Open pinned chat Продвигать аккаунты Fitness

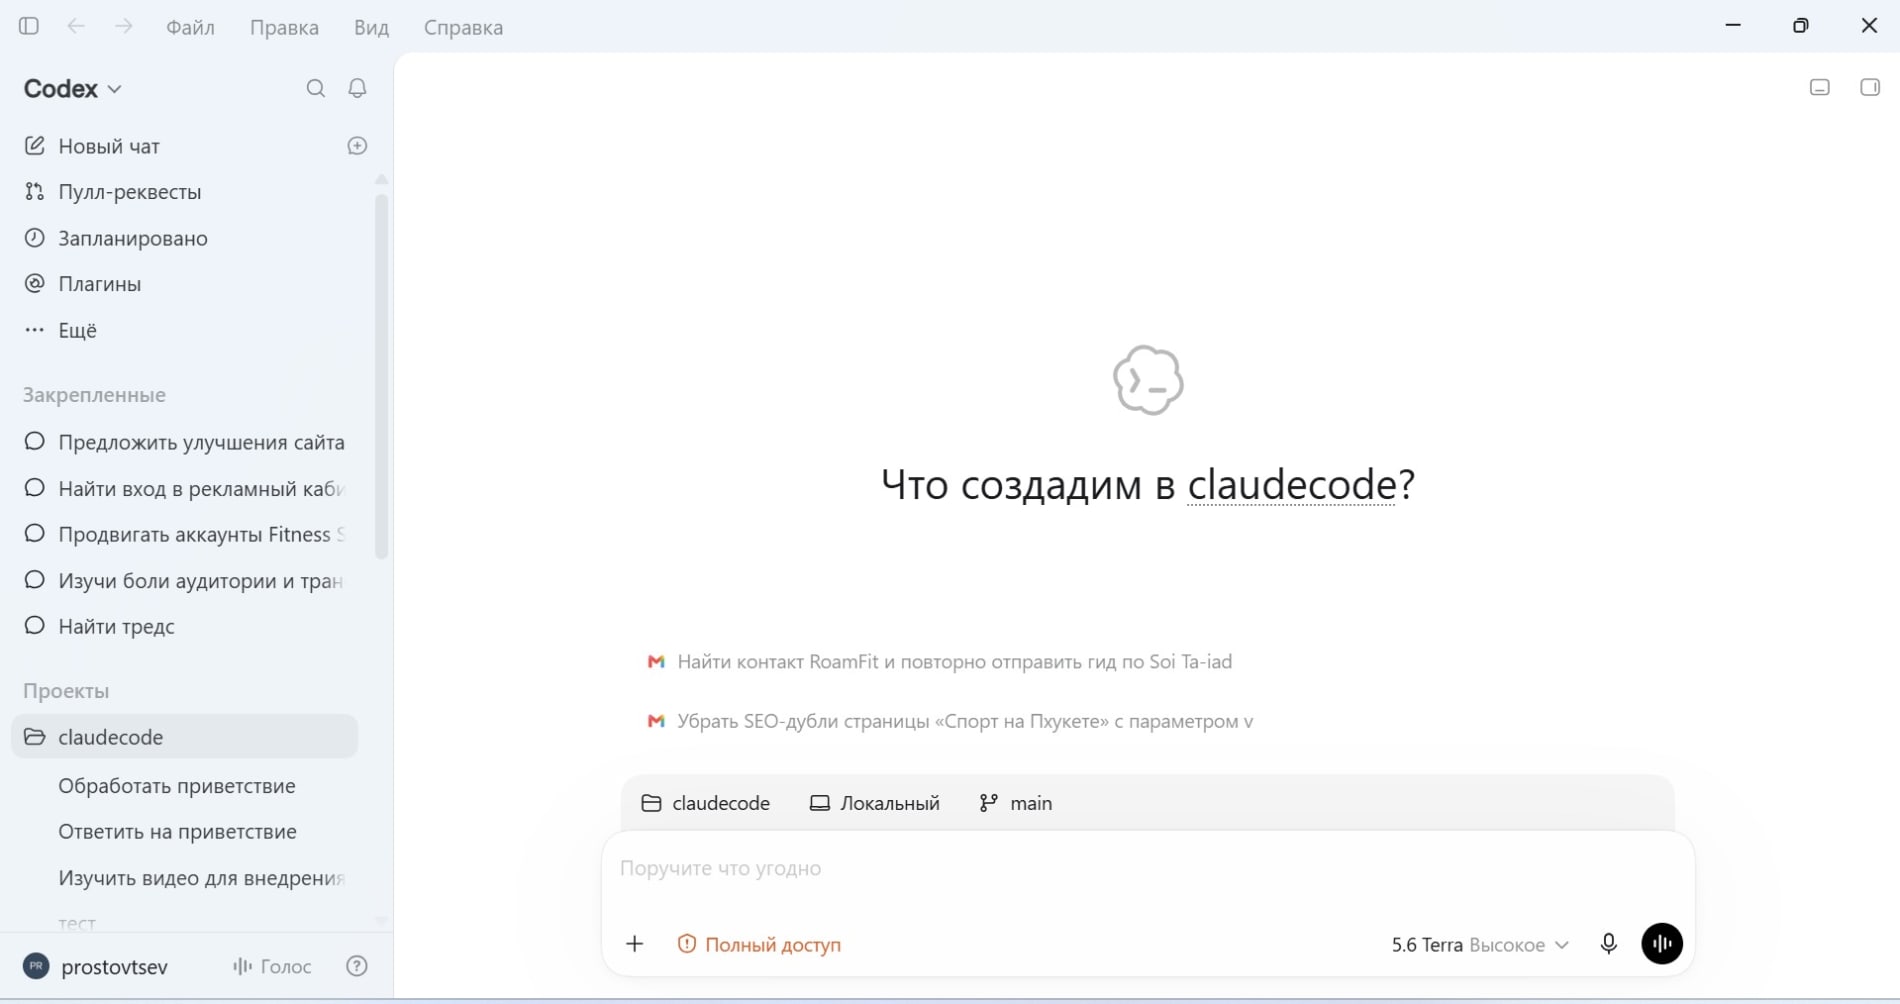[185, 534]
